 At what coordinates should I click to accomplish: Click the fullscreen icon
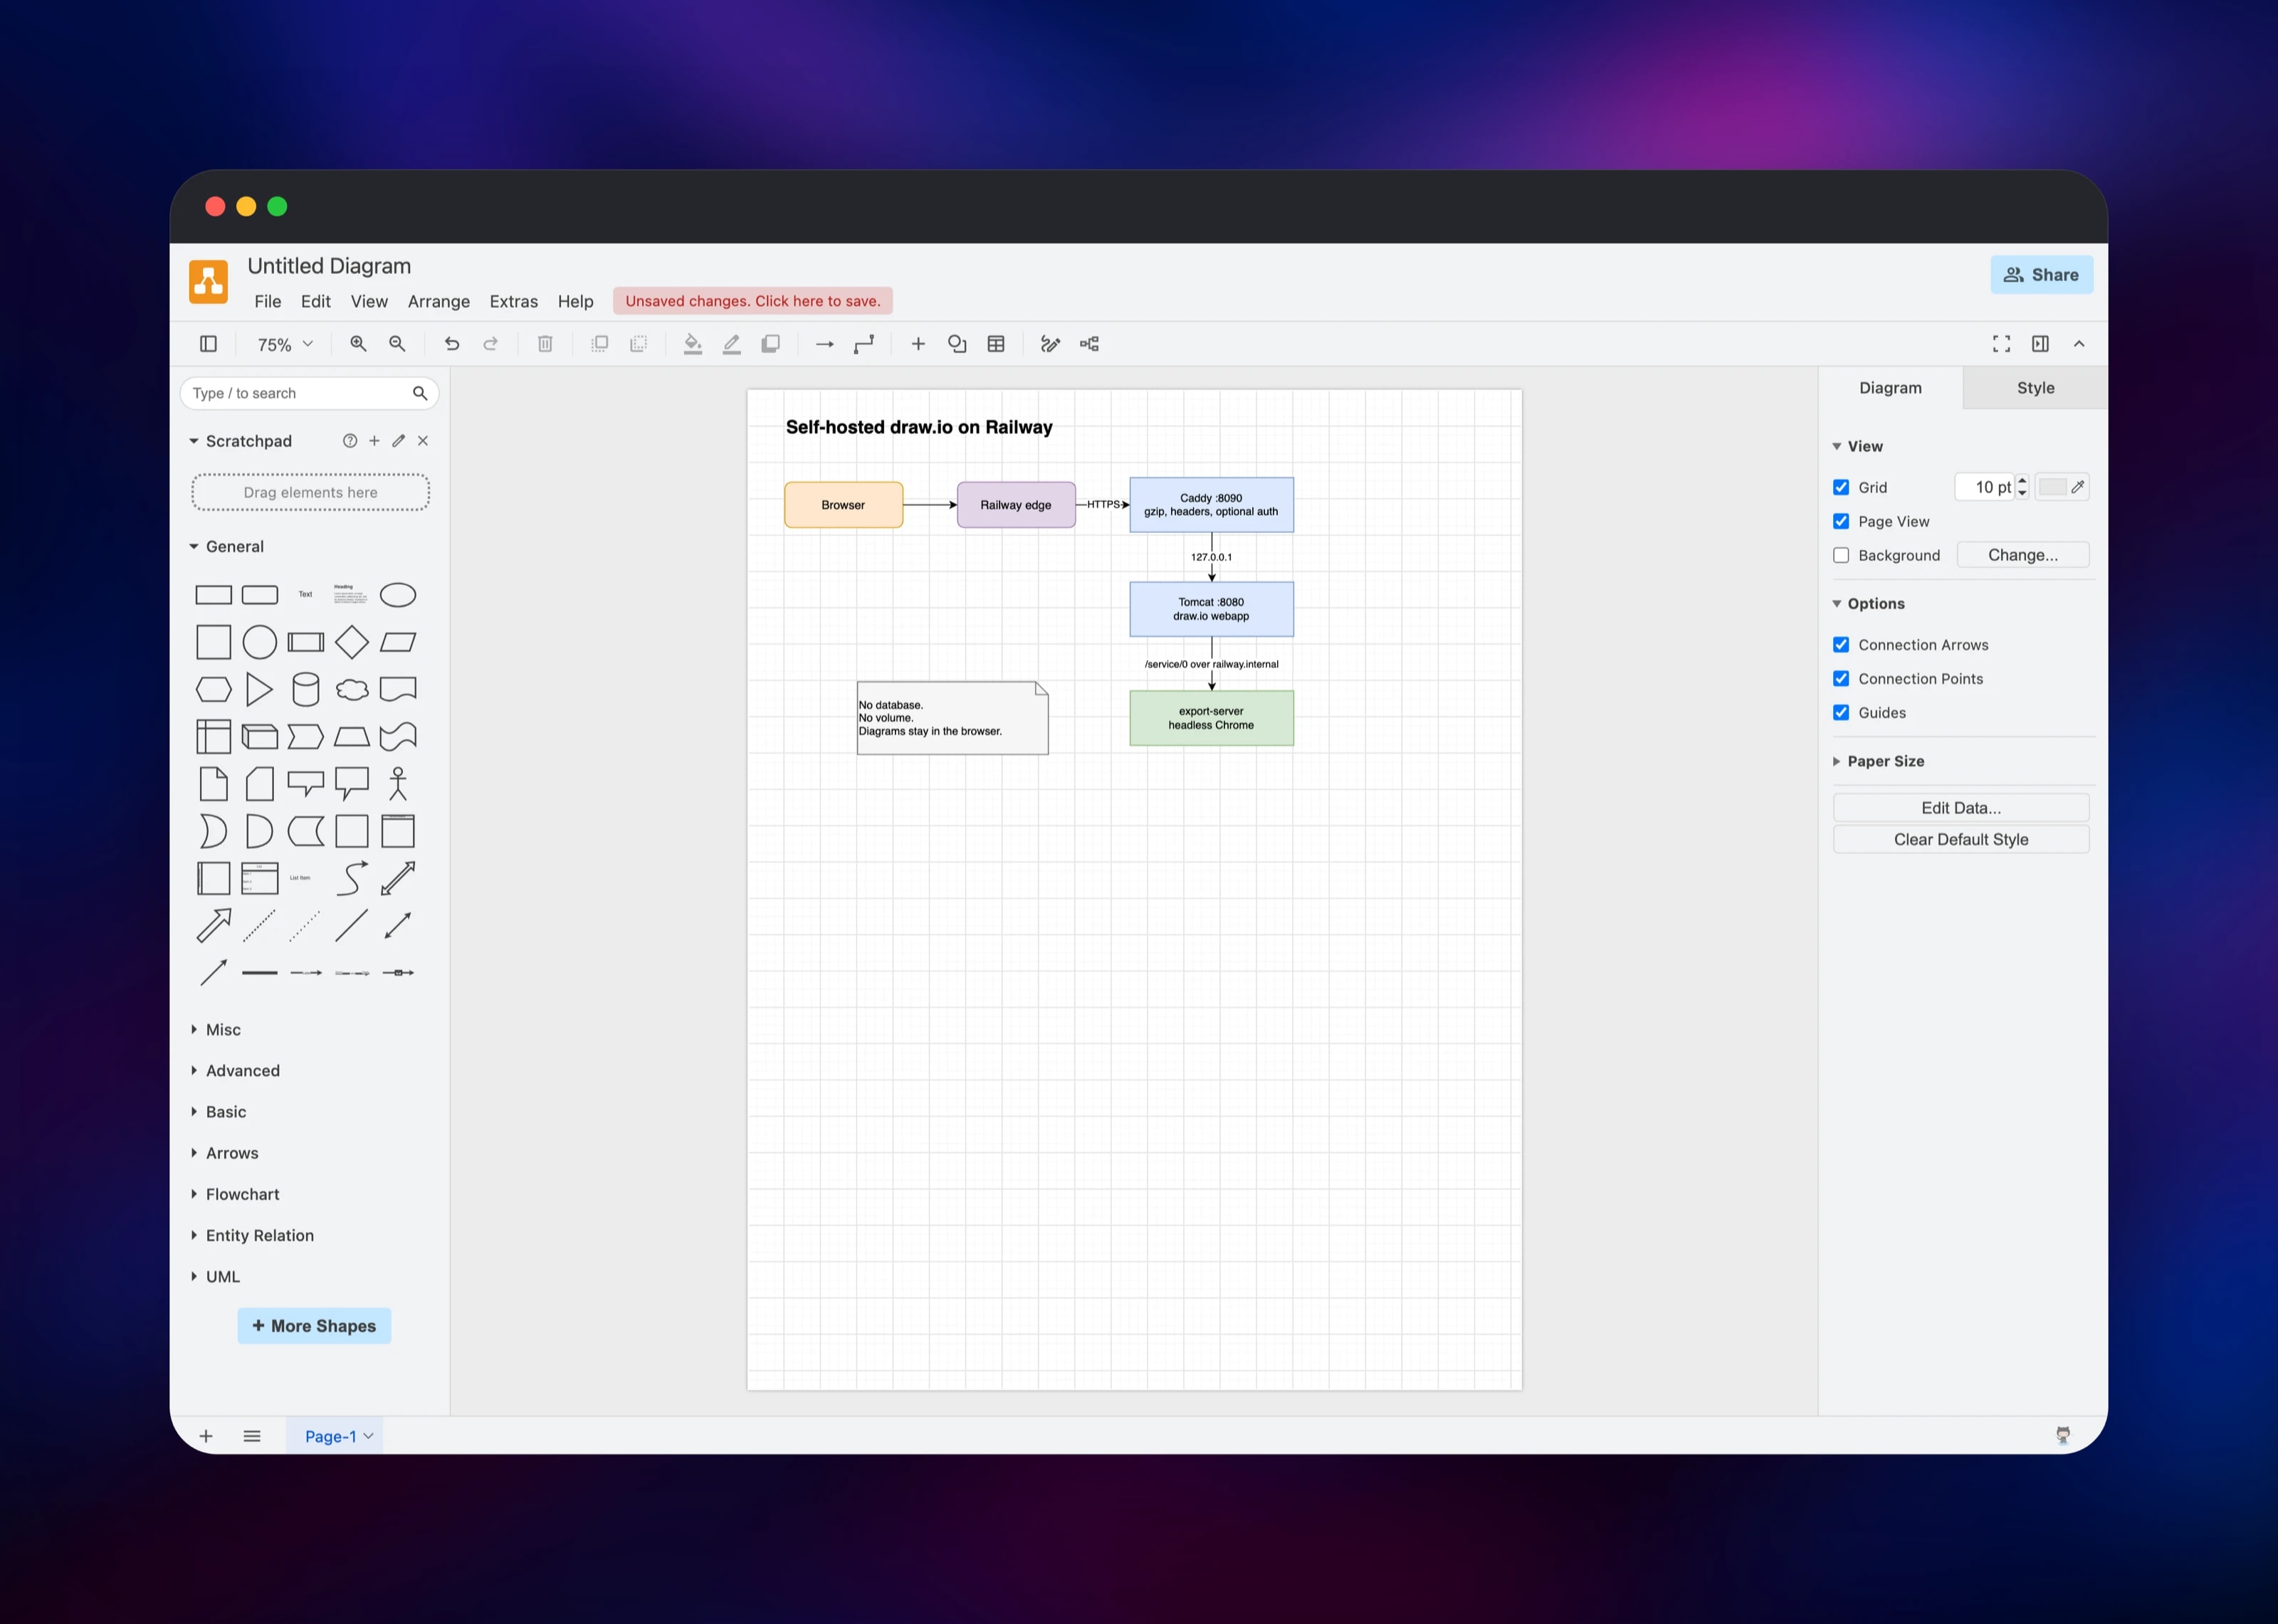(x=2001, y=344)
